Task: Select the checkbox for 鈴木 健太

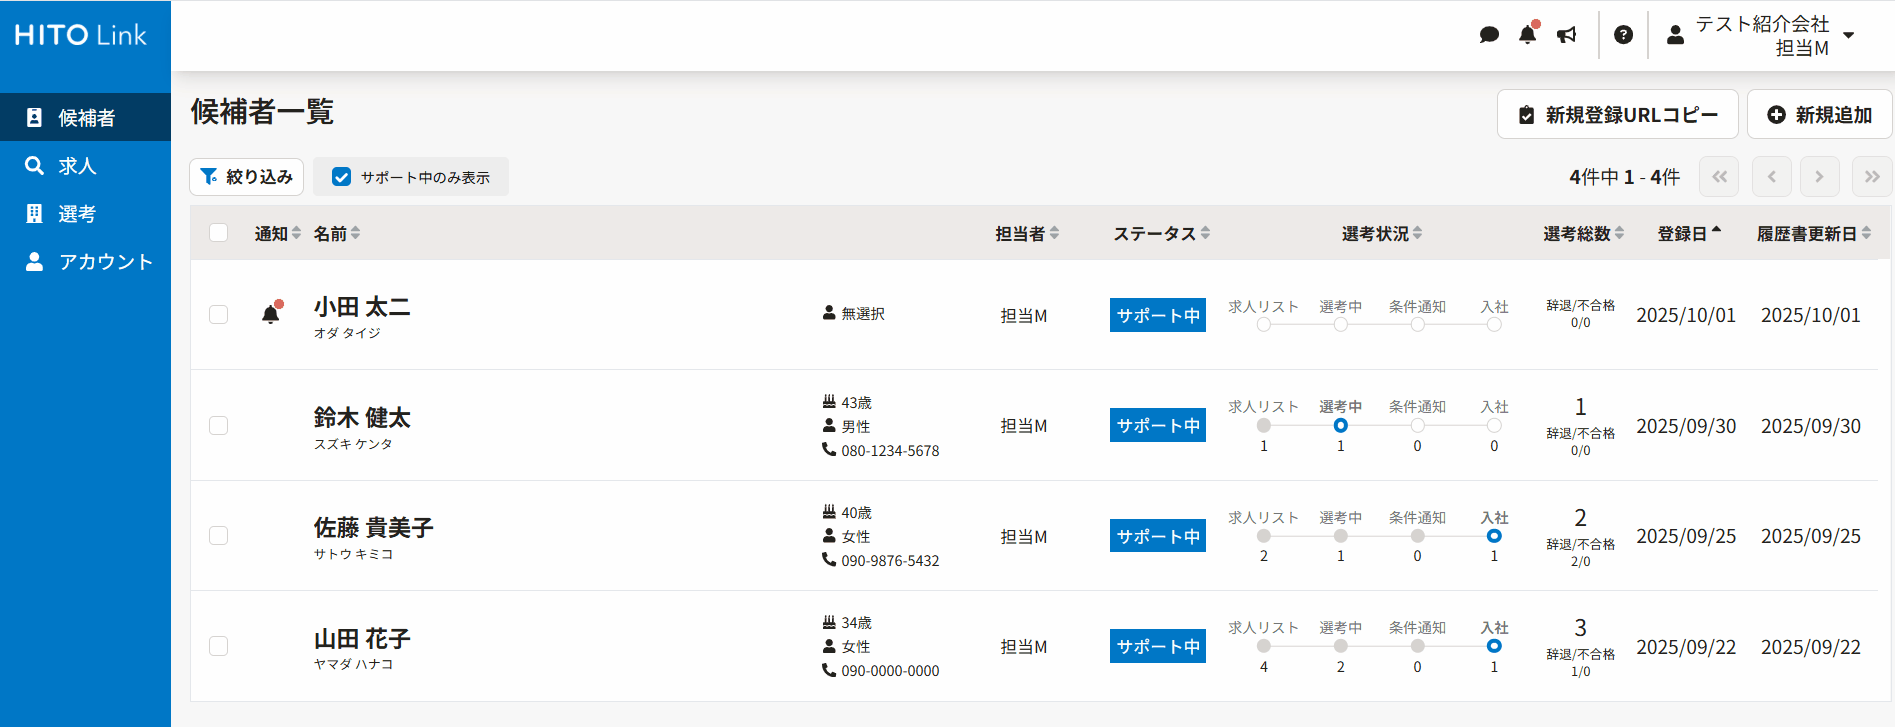Action: tap(219, 425)
